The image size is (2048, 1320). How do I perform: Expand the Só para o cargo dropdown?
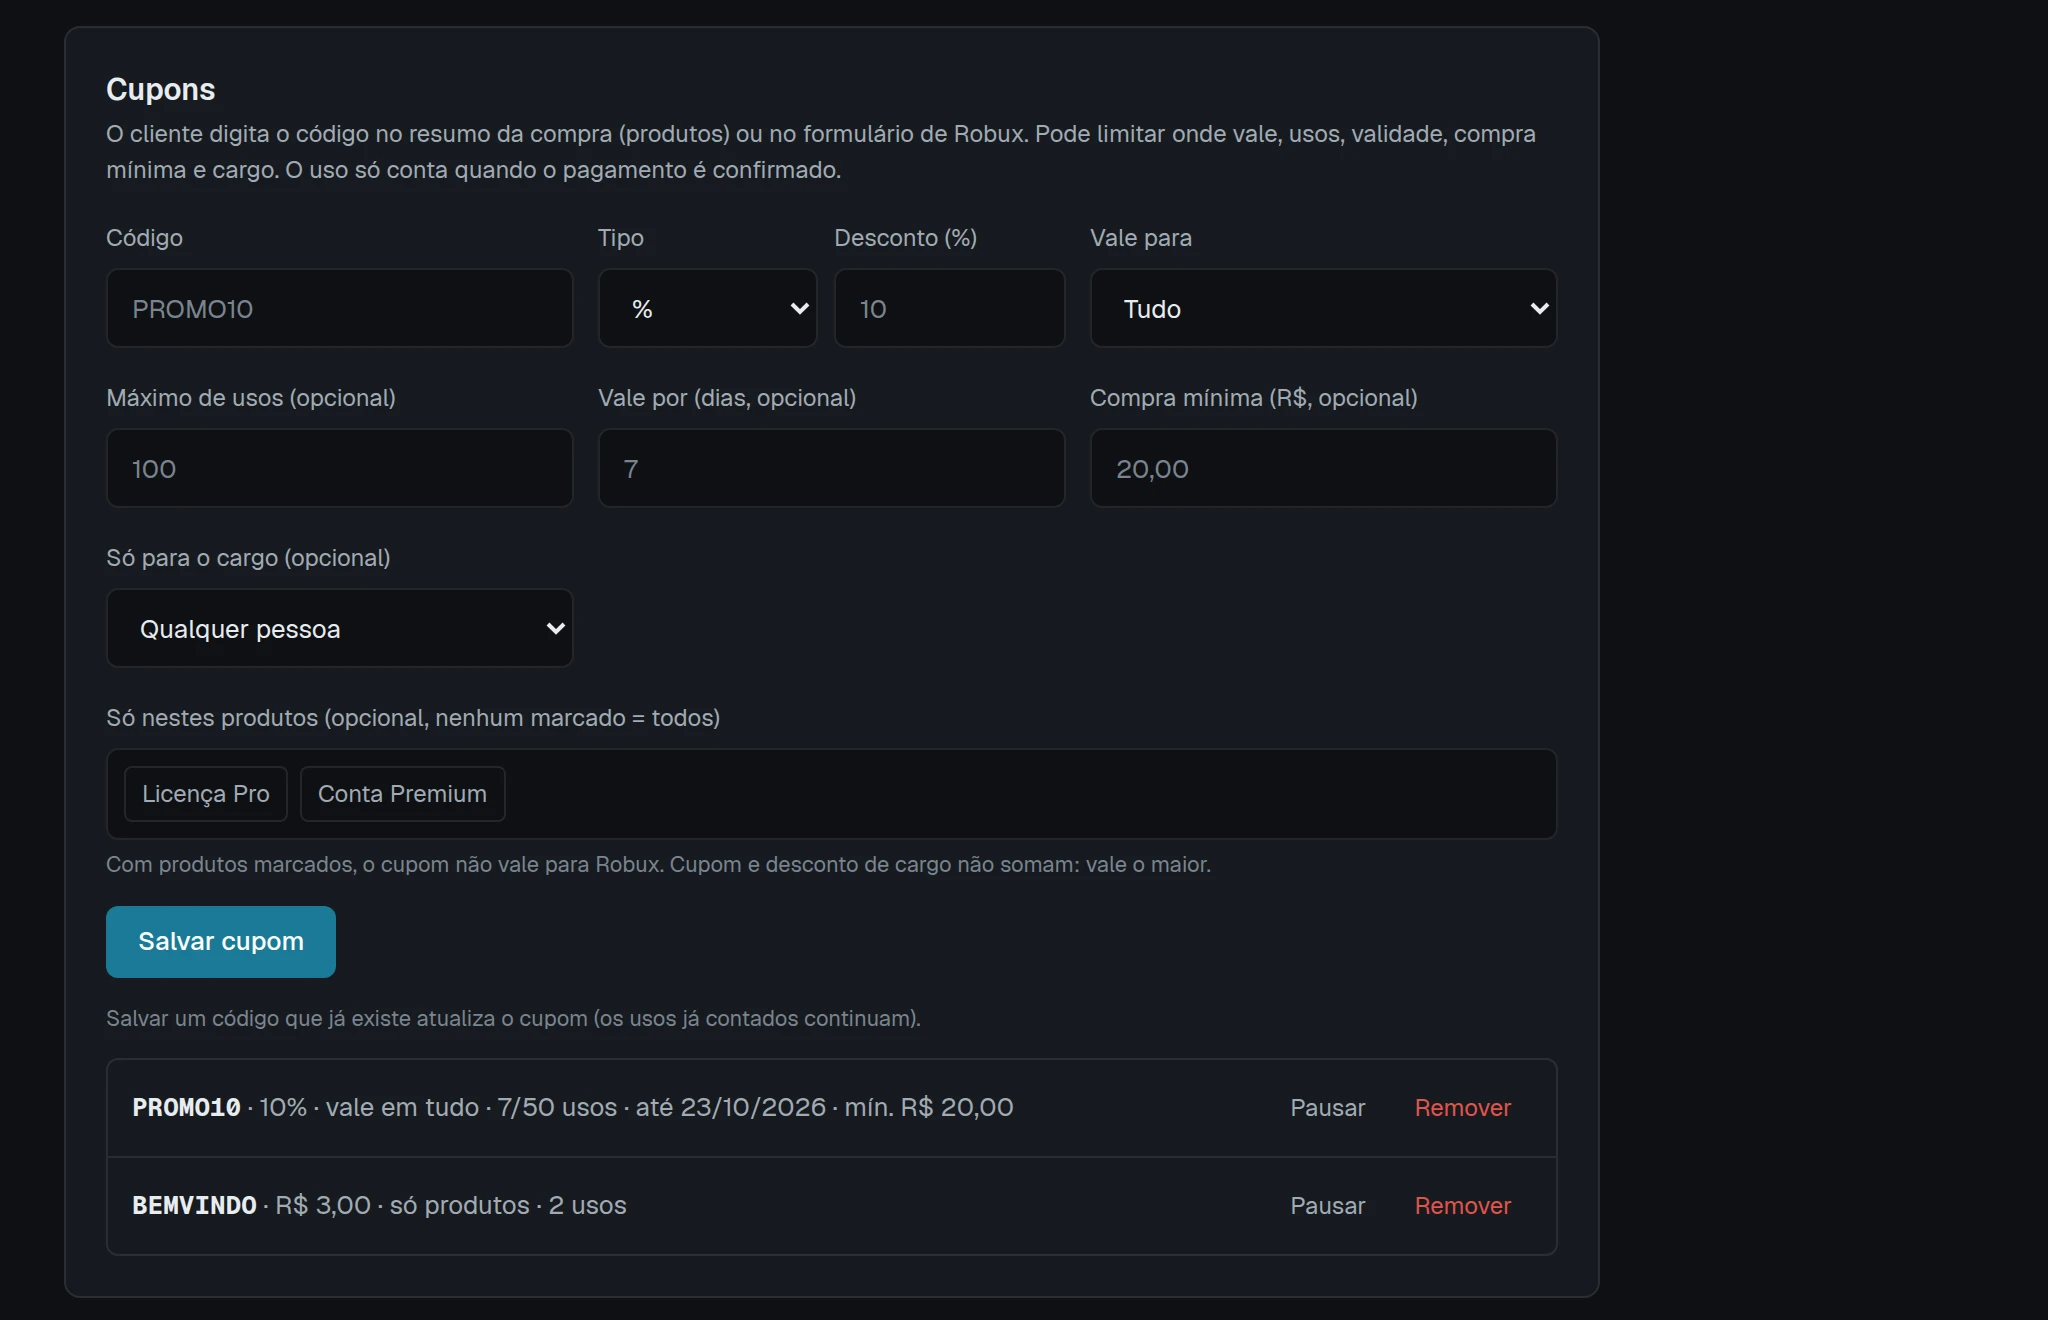click(x=339, y=628)
